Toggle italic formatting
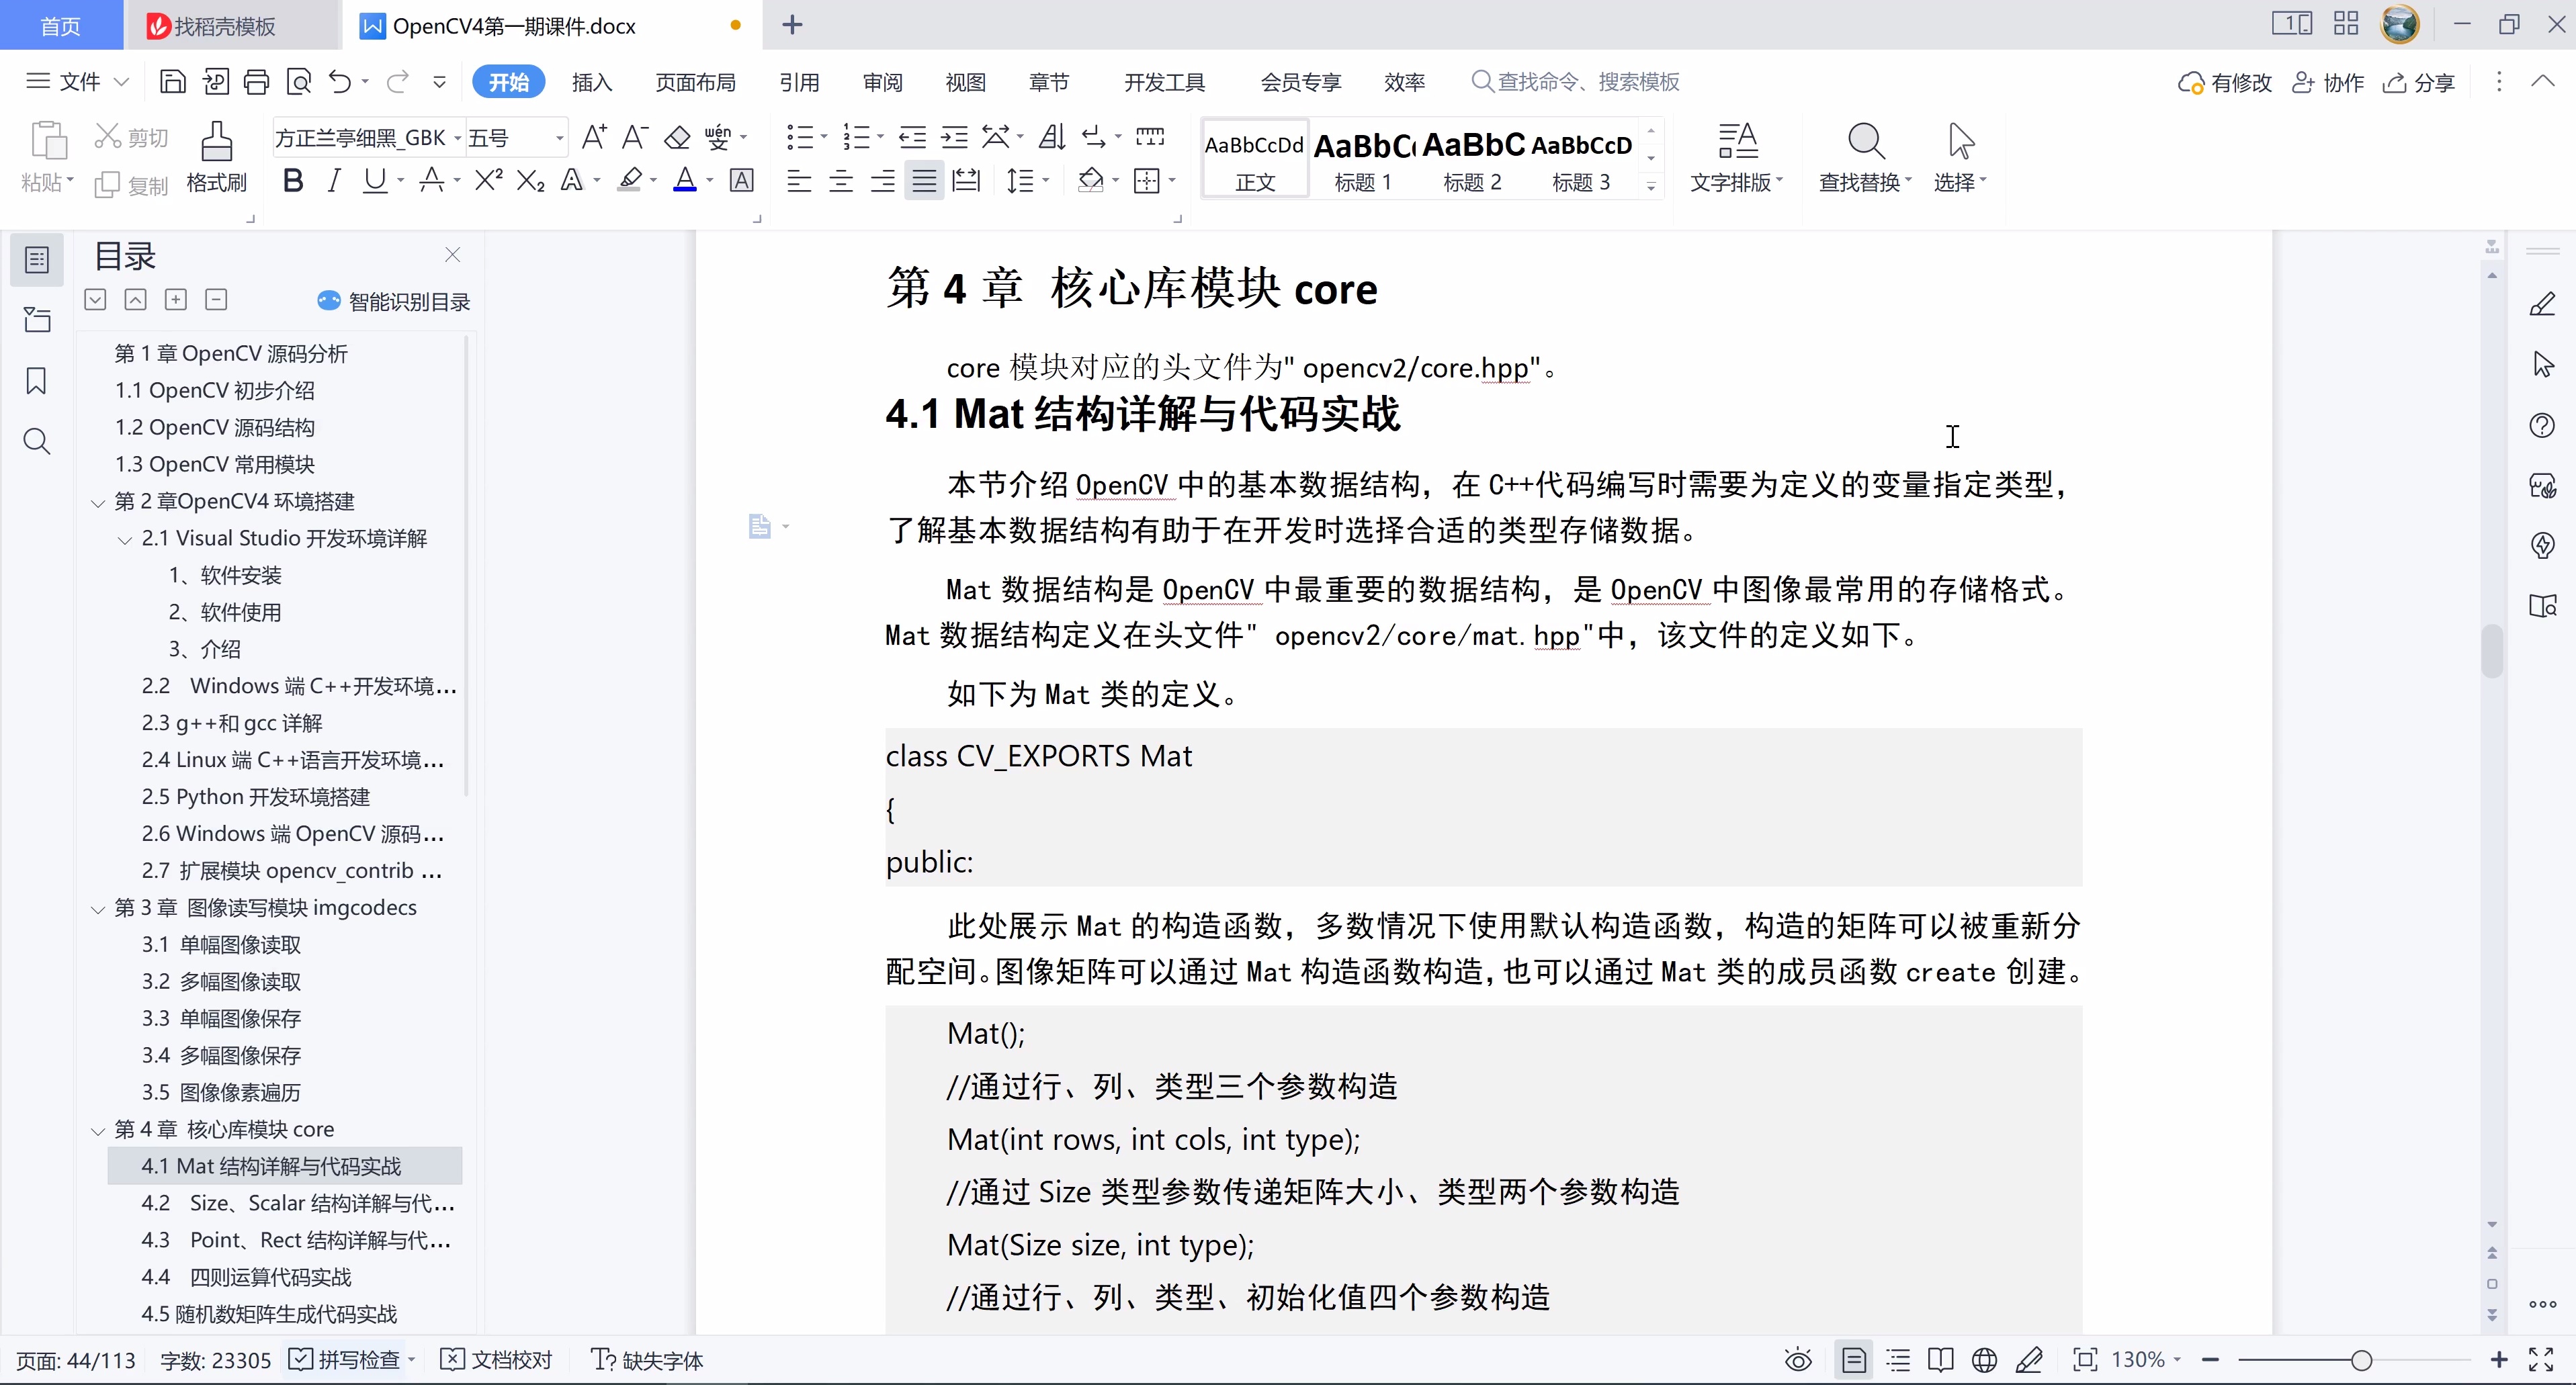This screenshot has height=1385, width=2576. (334, 180)
